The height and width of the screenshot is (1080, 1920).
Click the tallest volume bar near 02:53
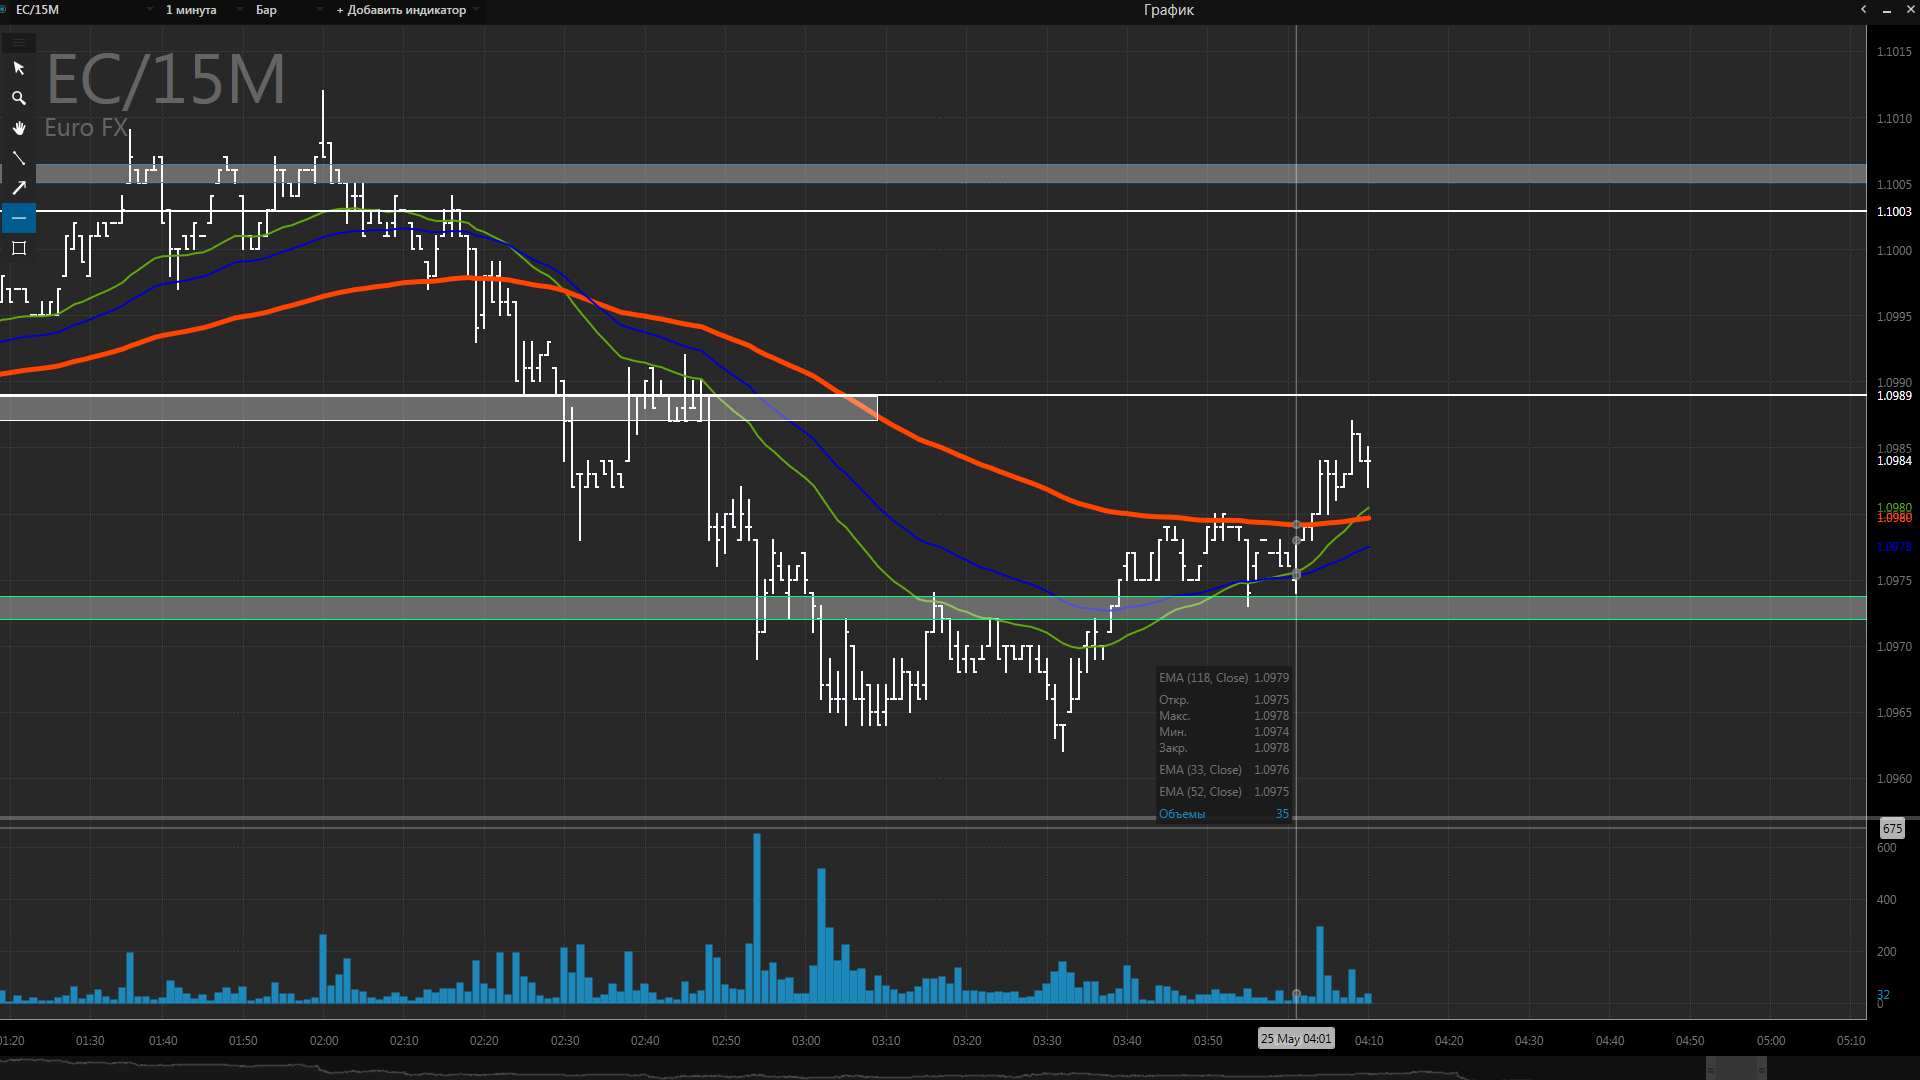click(757, 918)
